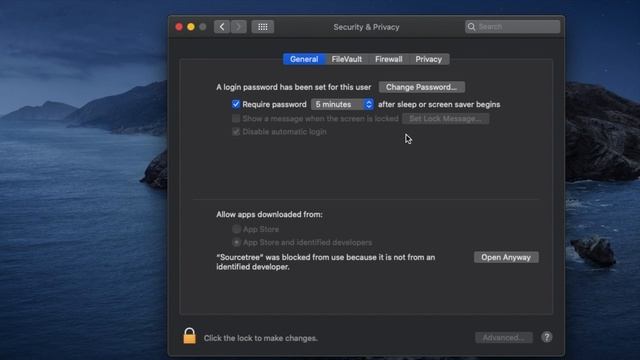Focus the Search input field
The height and width of the screenshot is (360, 640).
(x=513, y=27)
